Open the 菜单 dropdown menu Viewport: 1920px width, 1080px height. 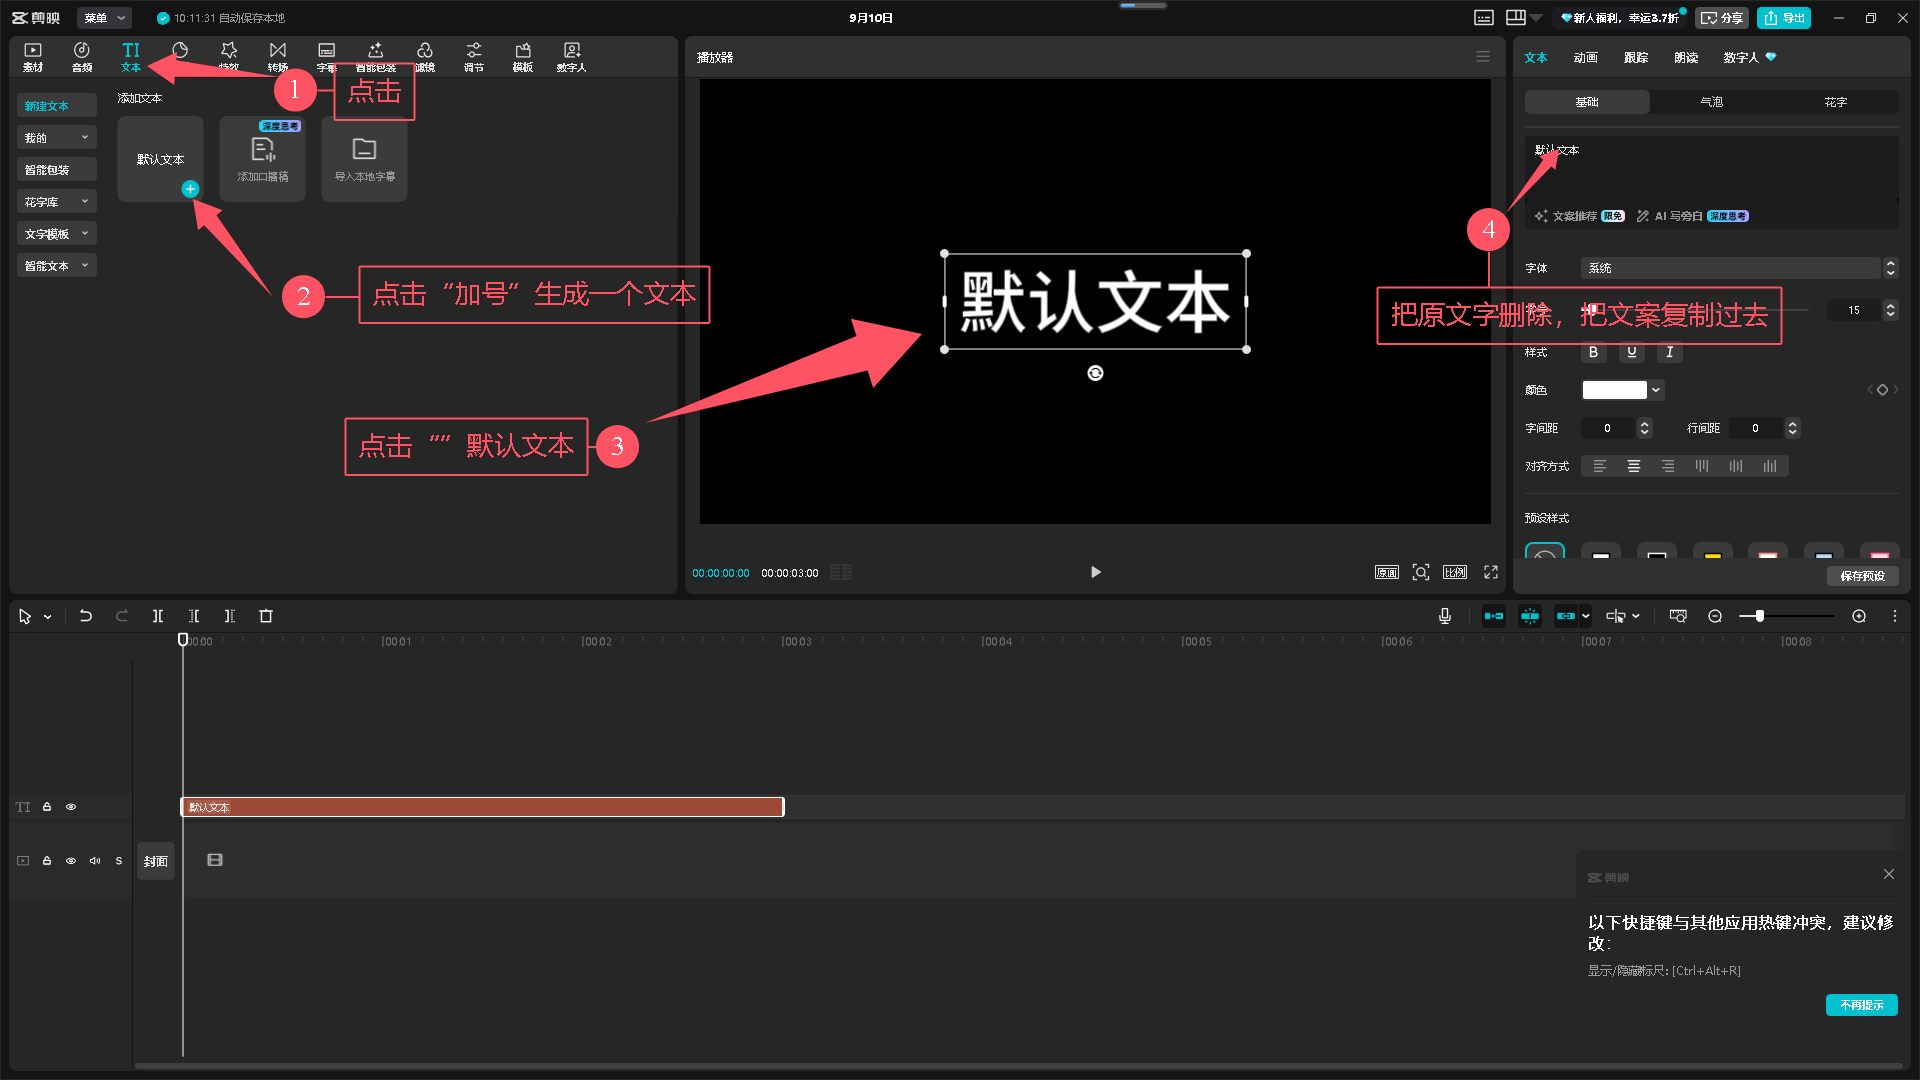click(104, 18)
